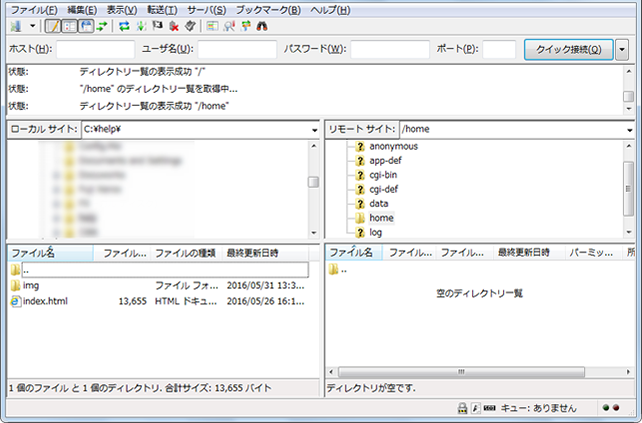Image resolution: width=642 pixels, height=423 pixels.
Task: Sort local list by ファイル名 column
Action: click(x=50, y=253)
